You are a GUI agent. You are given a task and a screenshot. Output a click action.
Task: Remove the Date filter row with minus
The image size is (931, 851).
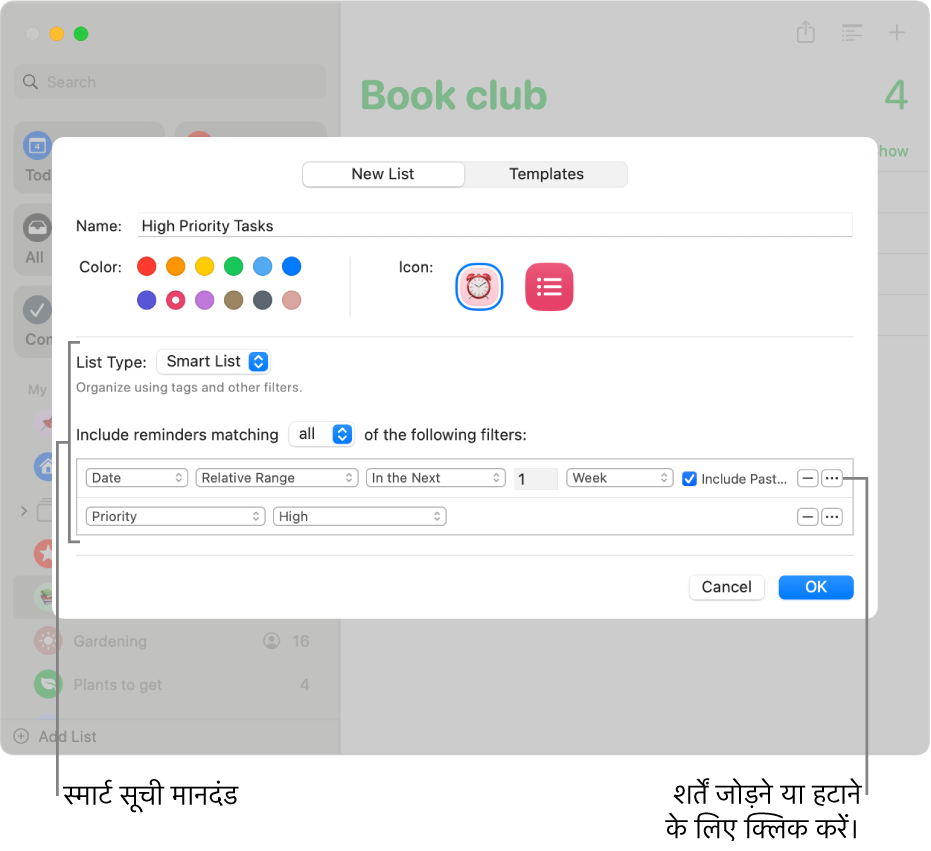[808, 478]
